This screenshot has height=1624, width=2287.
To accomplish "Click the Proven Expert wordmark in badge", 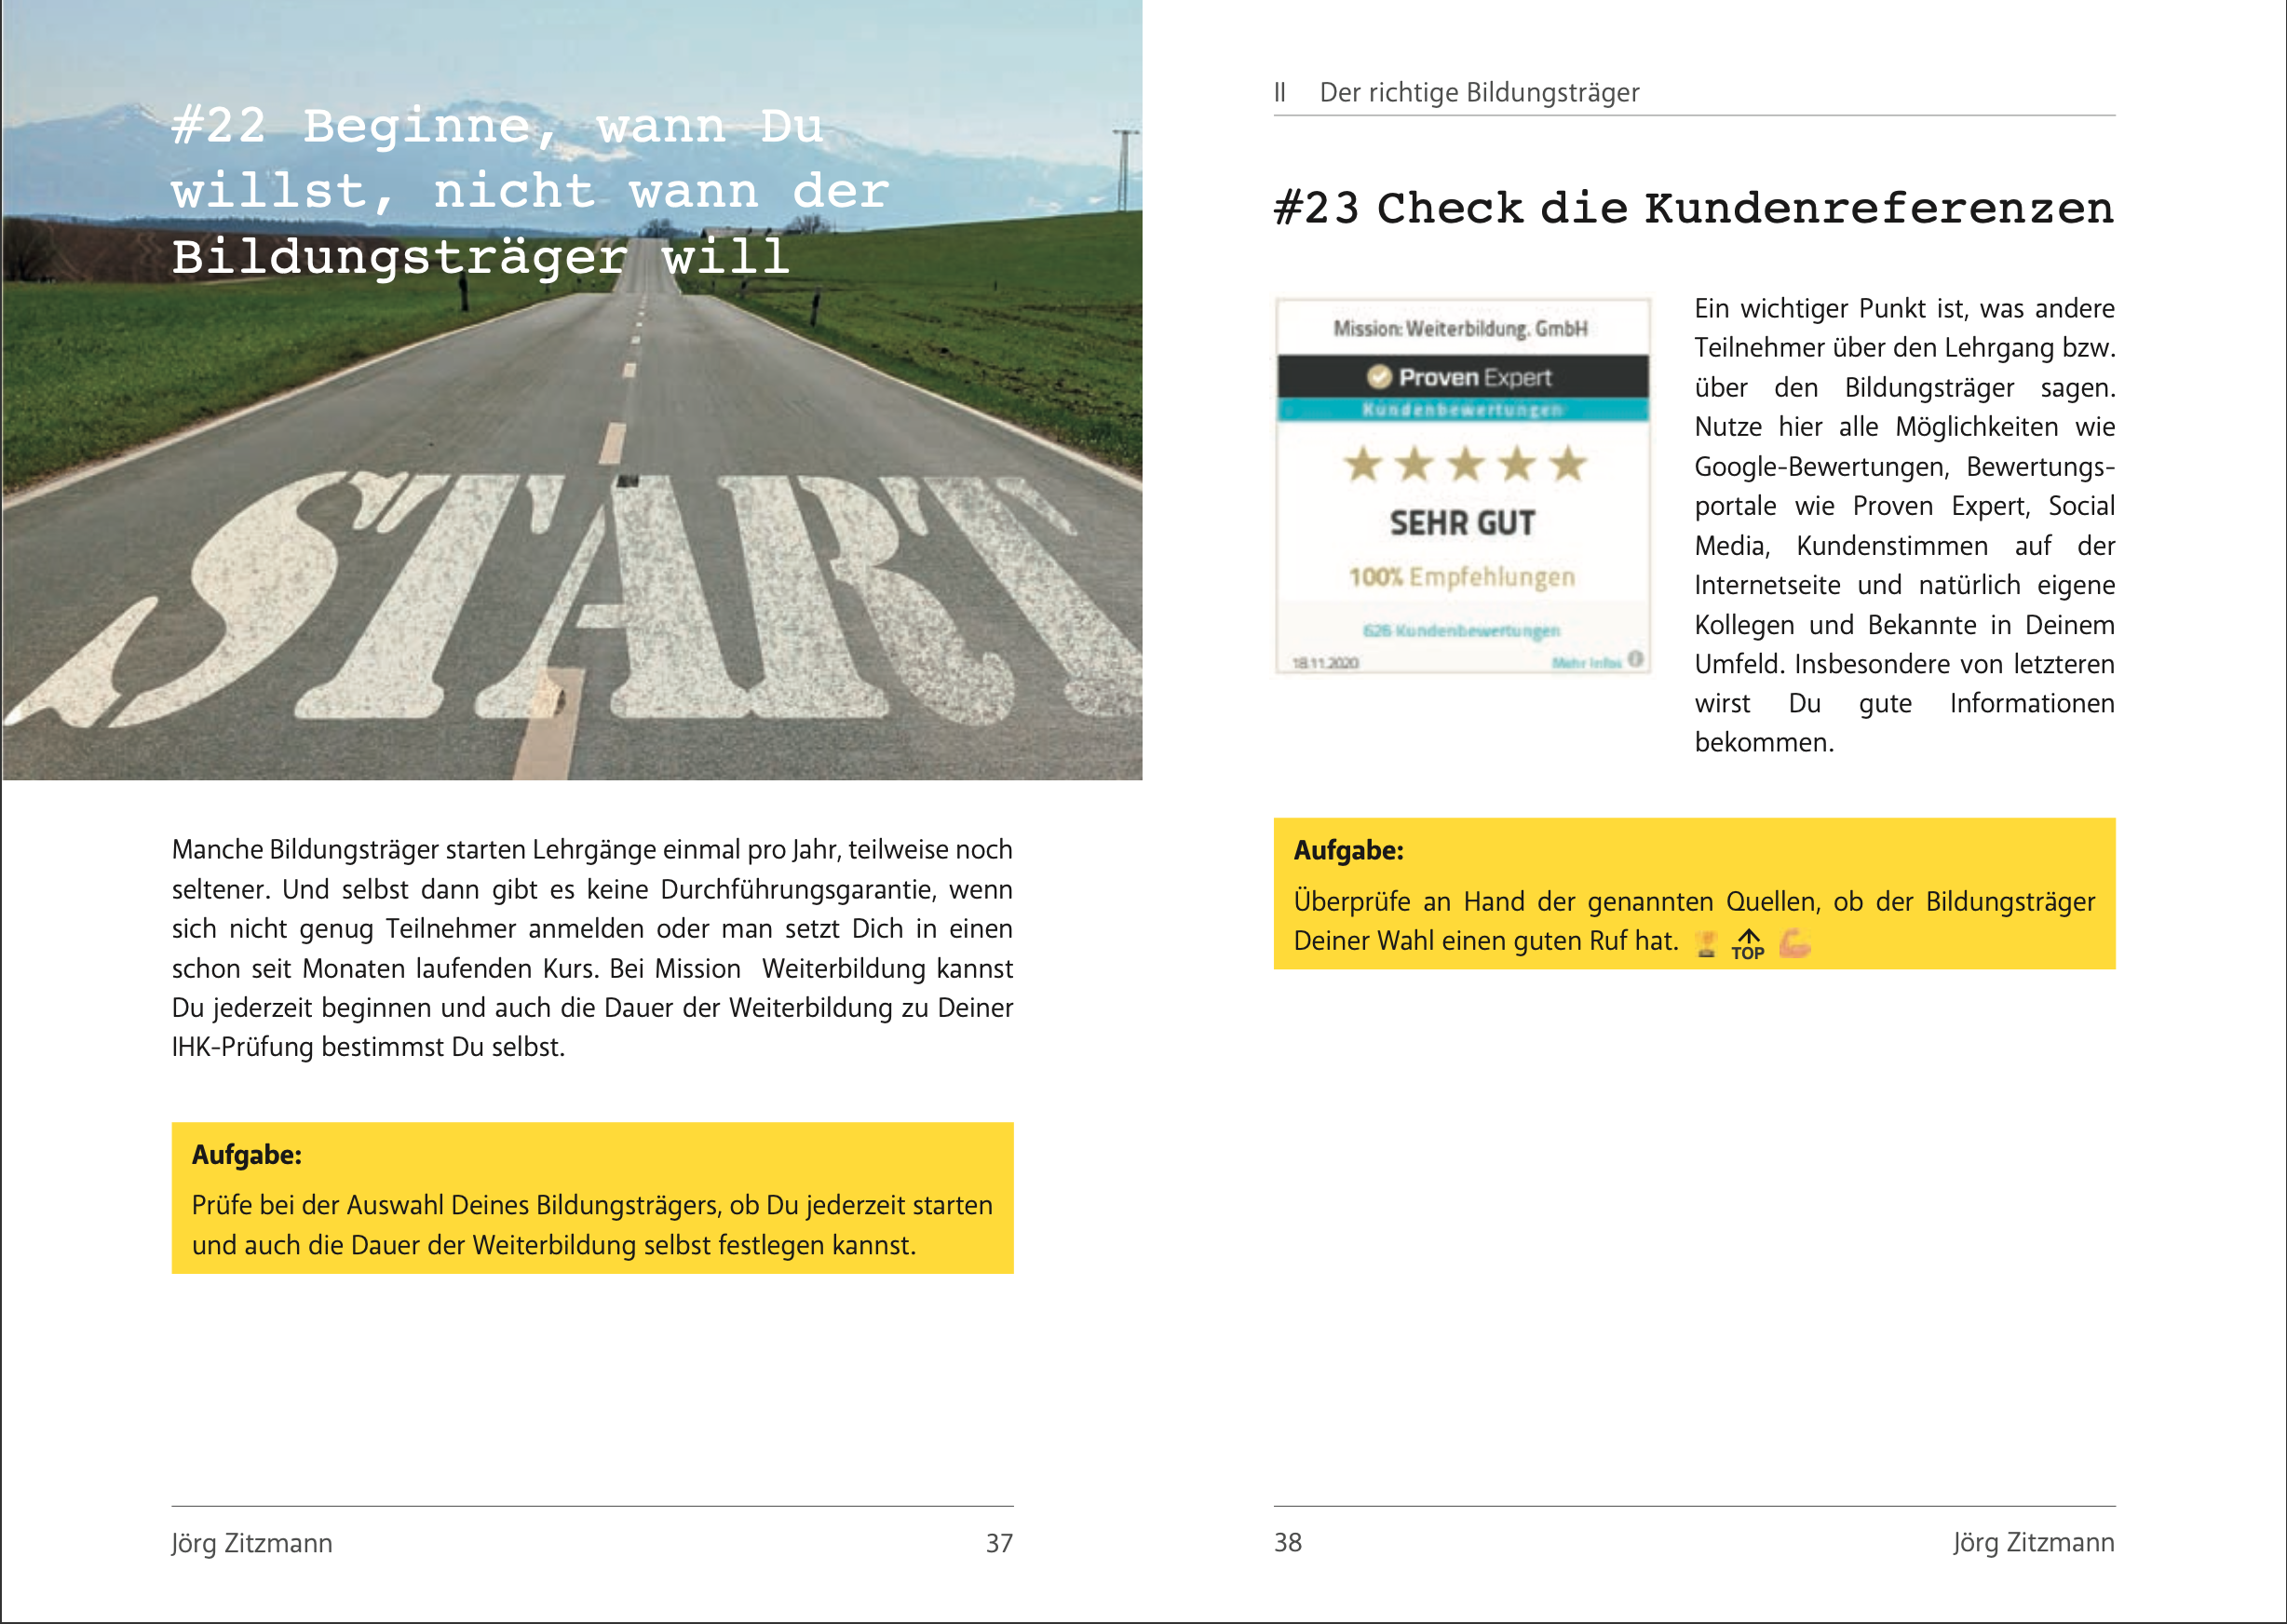I will click(x=1475, y=377).
